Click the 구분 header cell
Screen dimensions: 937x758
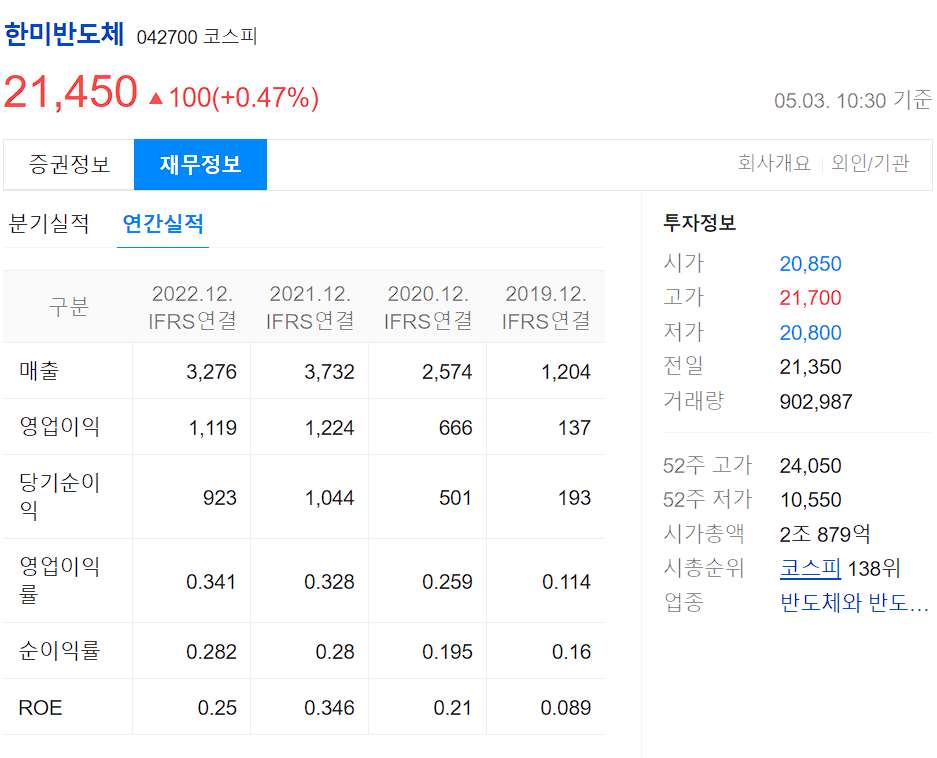click(x=68, y=307)
